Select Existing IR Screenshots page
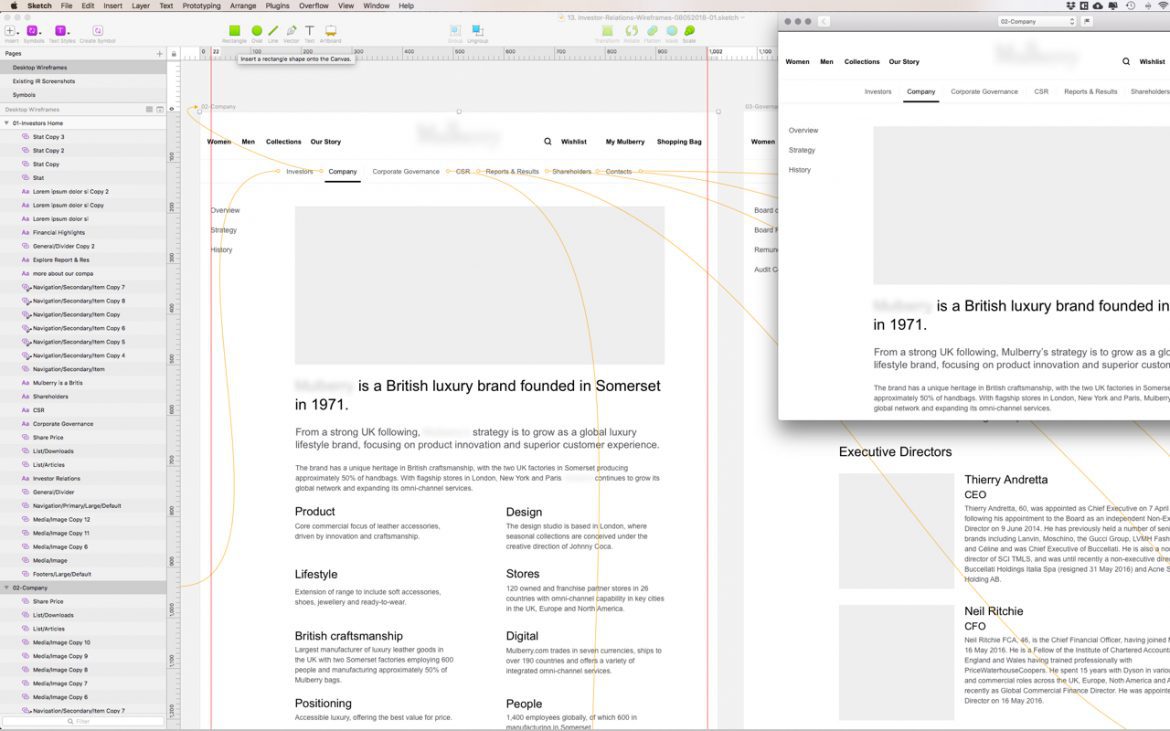Image resolution: width=1170 pixels, height=731 pixels. tap(83, 81)
